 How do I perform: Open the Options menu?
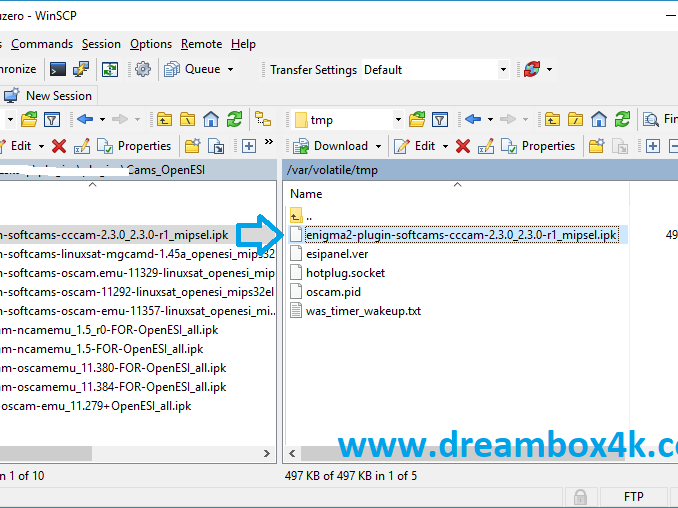pyautogui.click(x=151, y=44)
